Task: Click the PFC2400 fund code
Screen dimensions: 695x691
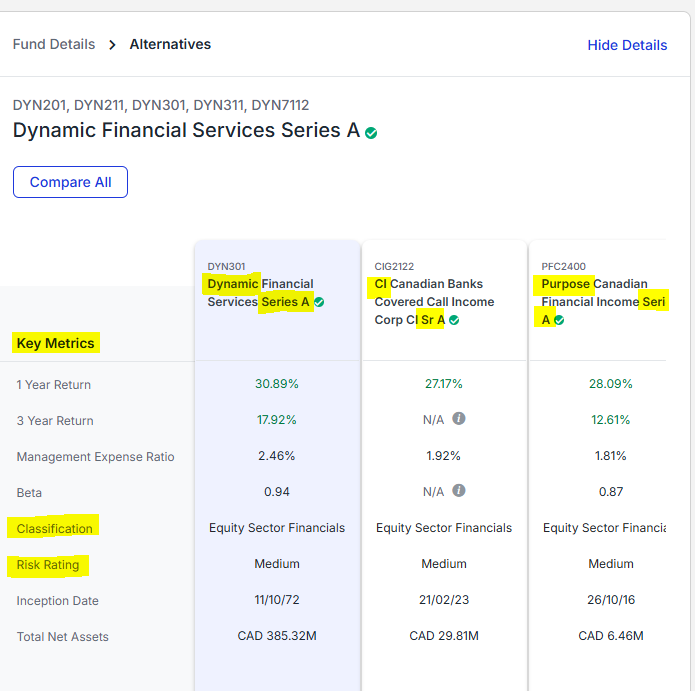Action: [x=564, y=266]
